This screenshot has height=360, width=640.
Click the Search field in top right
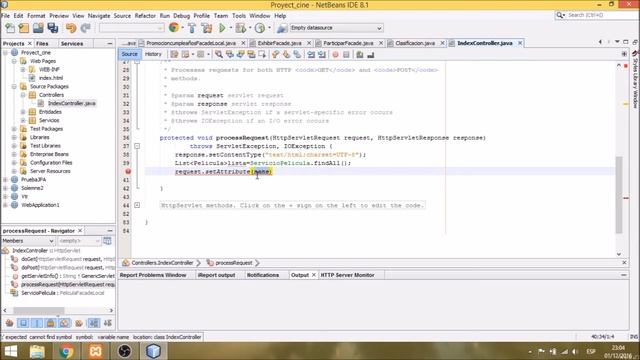[x=601, y=15]
